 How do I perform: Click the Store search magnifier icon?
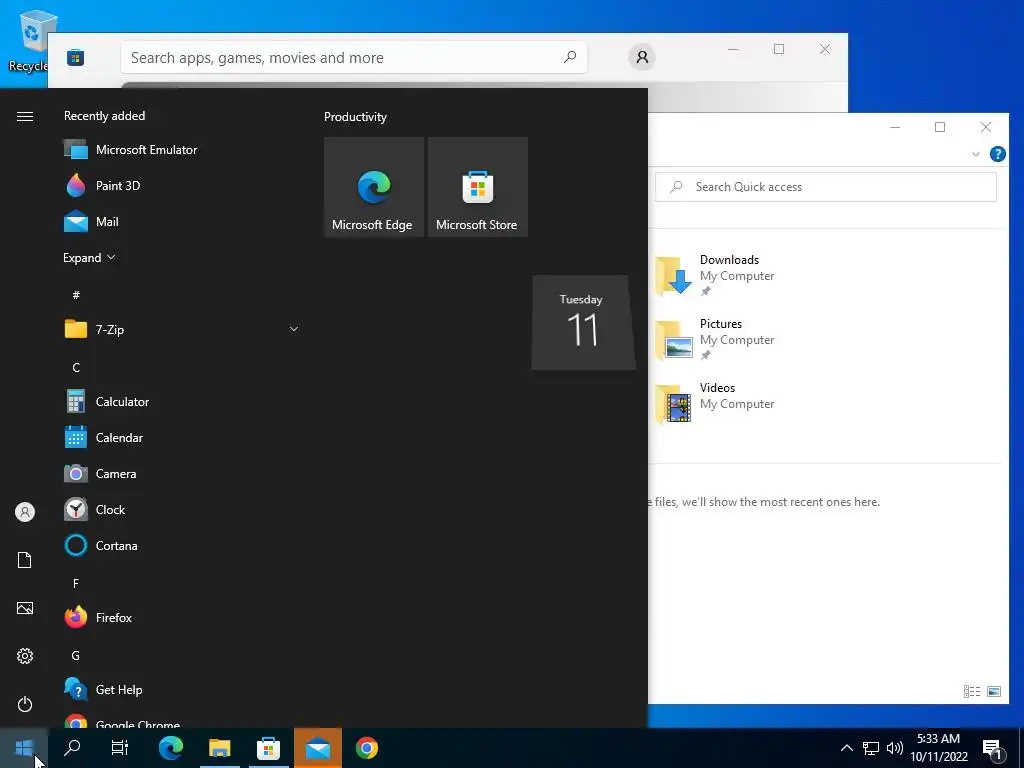(569, 57)
